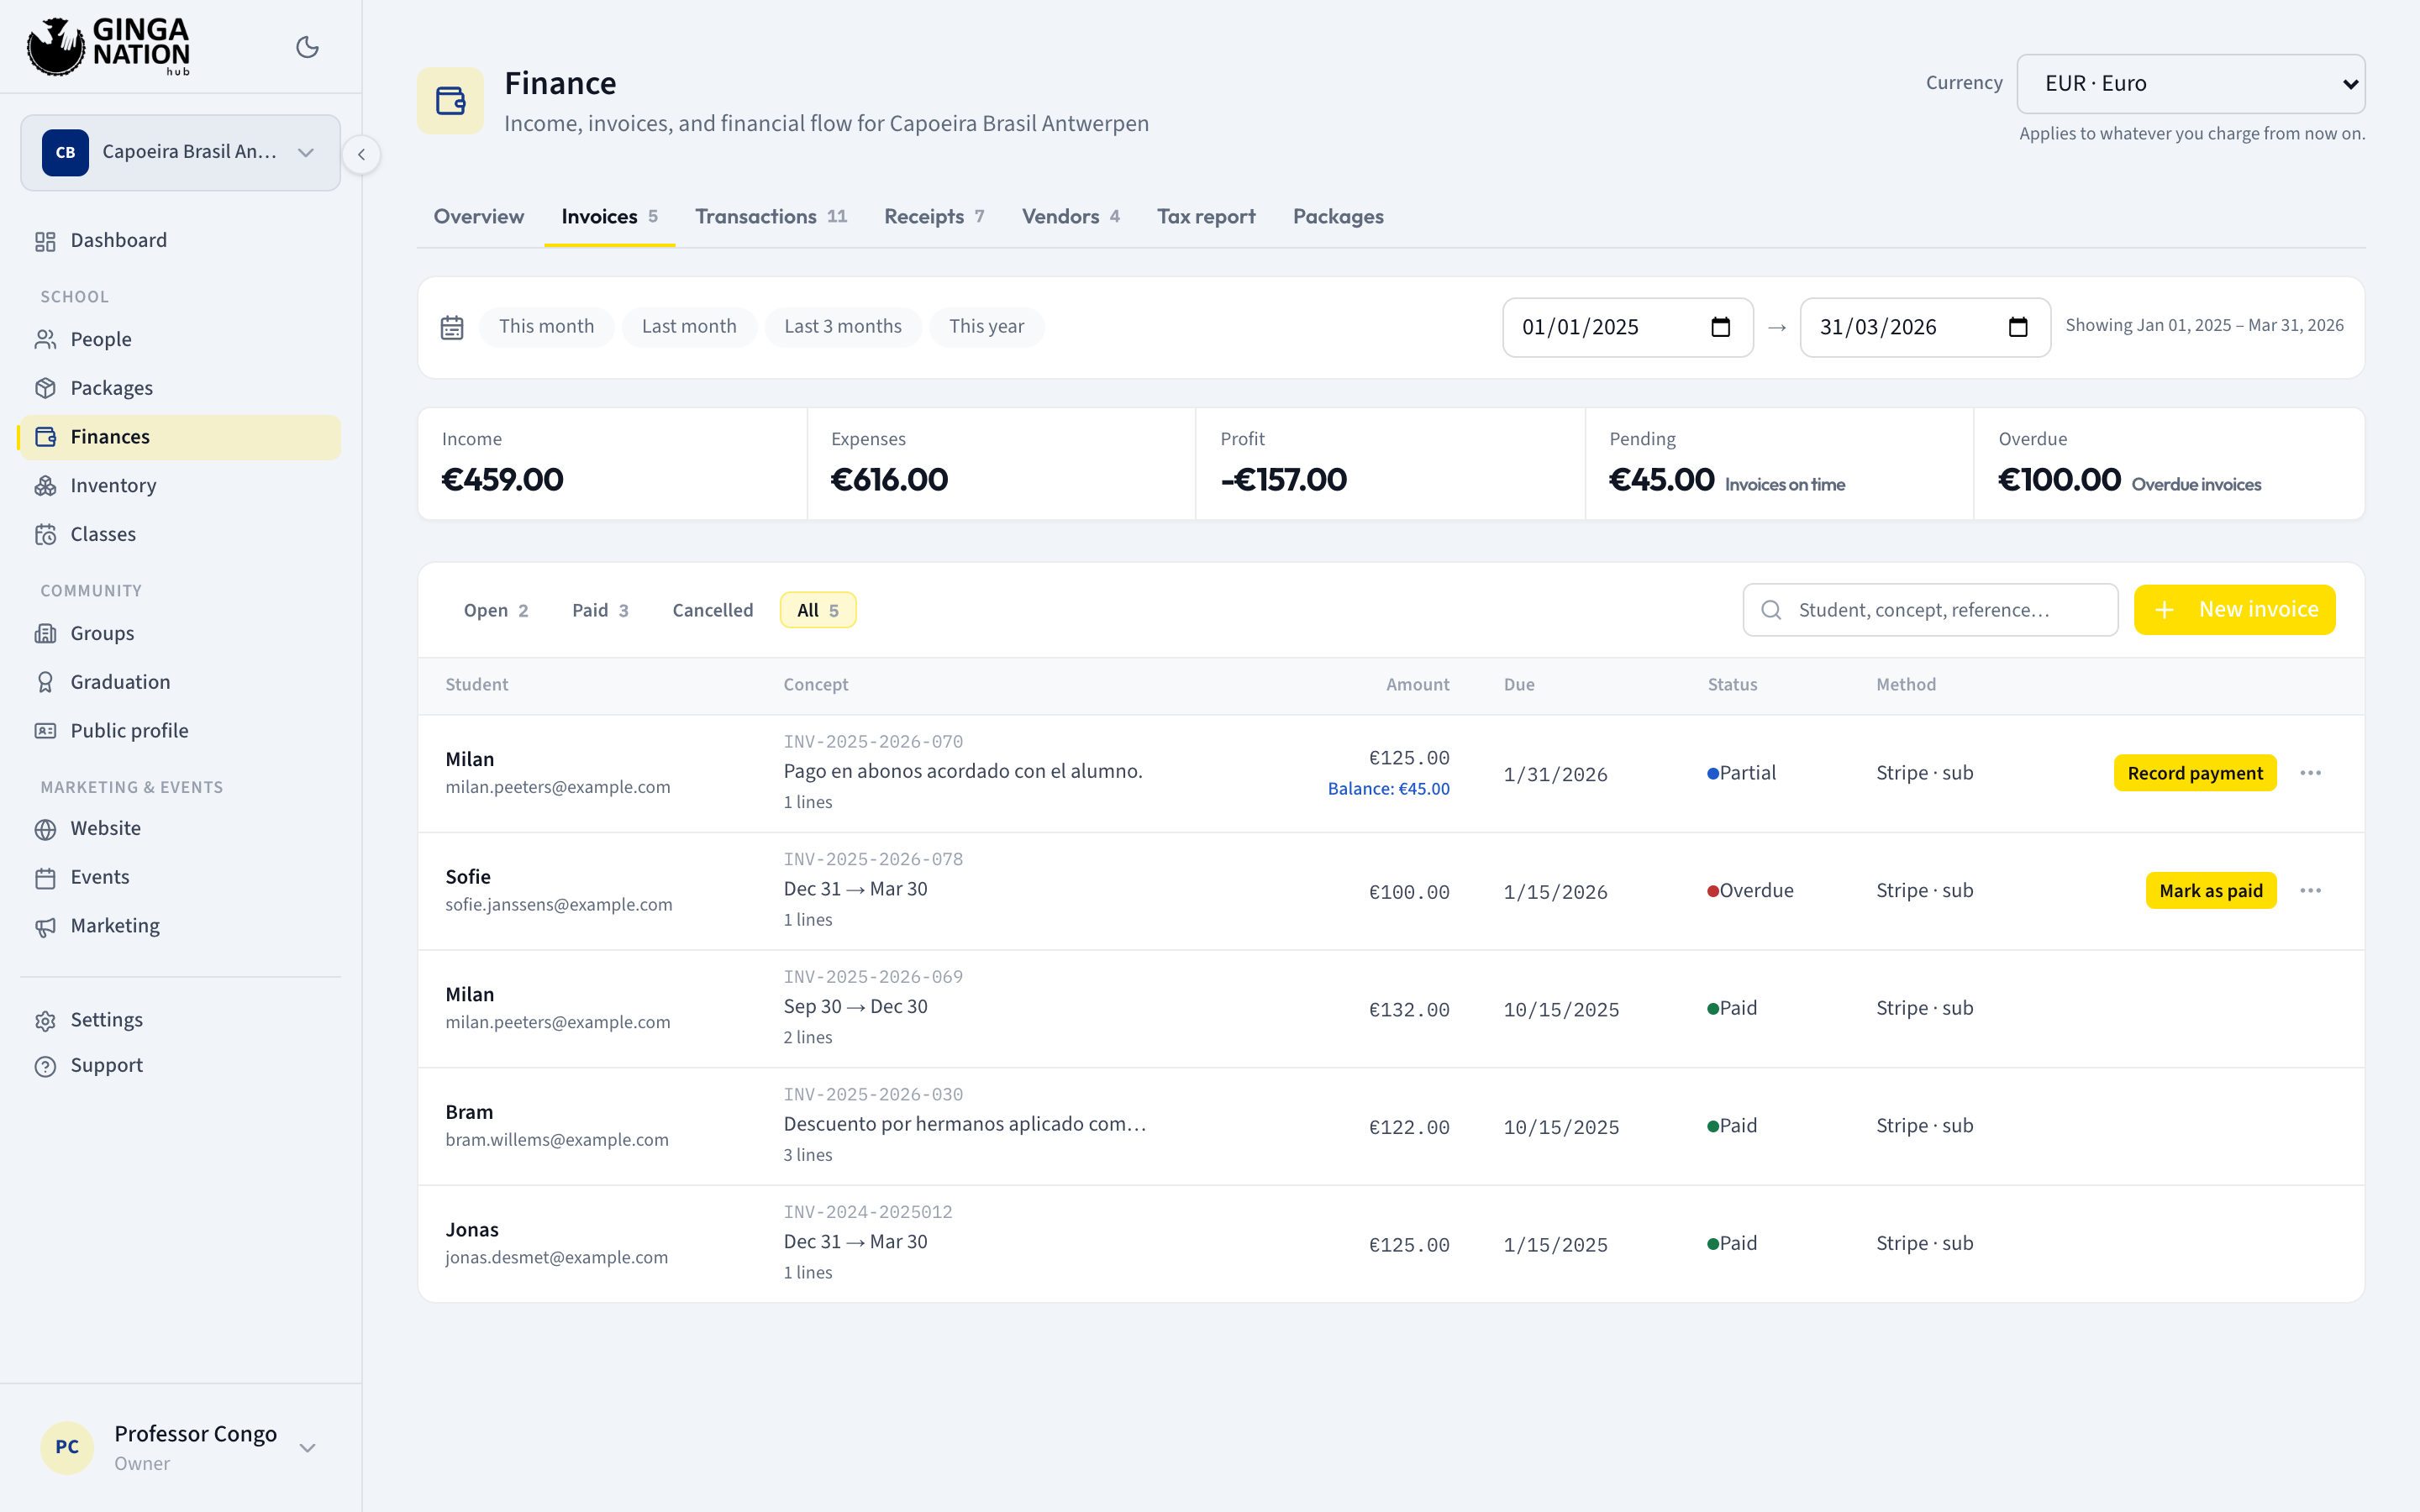Click sofie.janssens@example.com email
This screenshot has width=2420, height=1512.
[558, 904]
